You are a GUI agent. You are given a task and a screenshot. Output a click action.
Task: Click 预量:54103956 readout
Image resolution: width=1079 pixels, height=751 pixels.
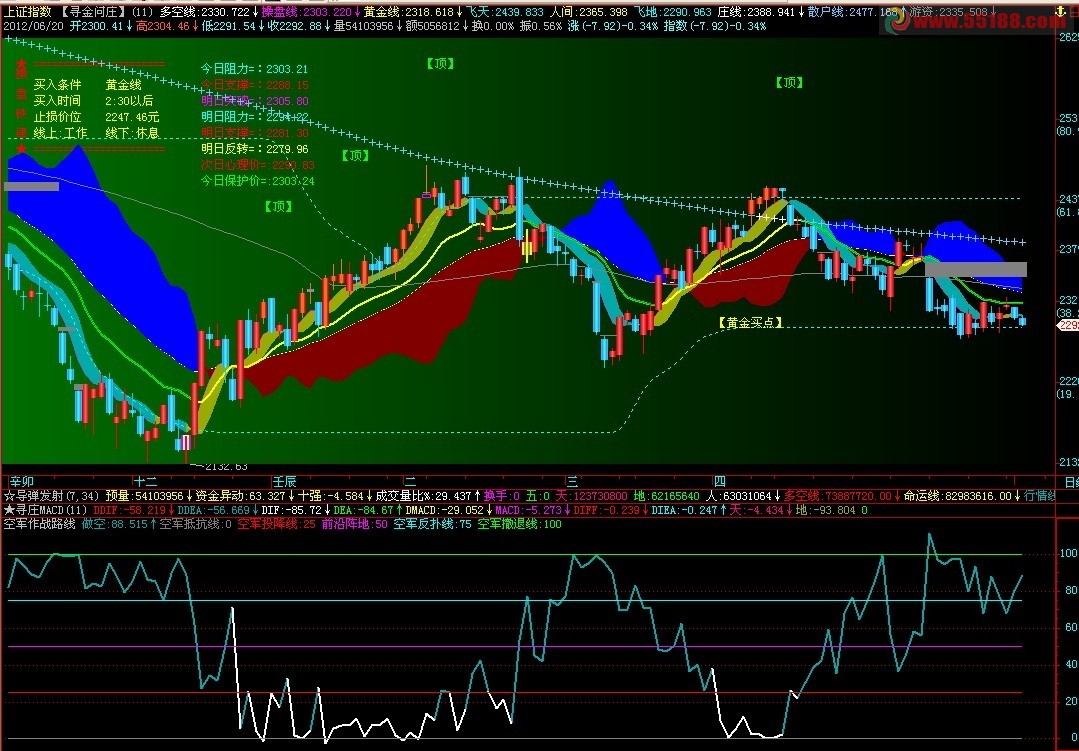pos(145,496)
